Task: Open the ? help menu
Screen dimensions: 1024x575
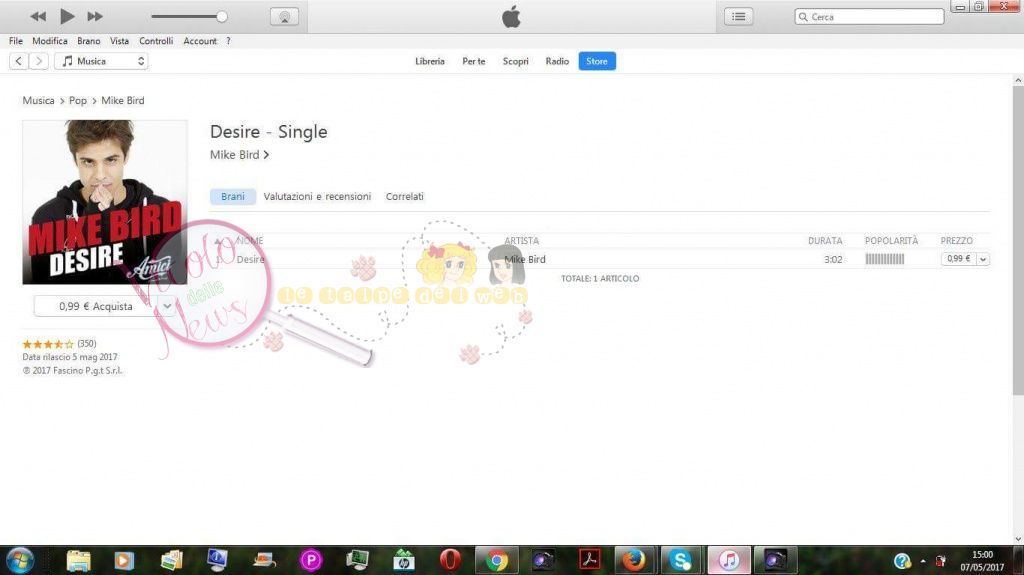Action: [x=229, y=41]
